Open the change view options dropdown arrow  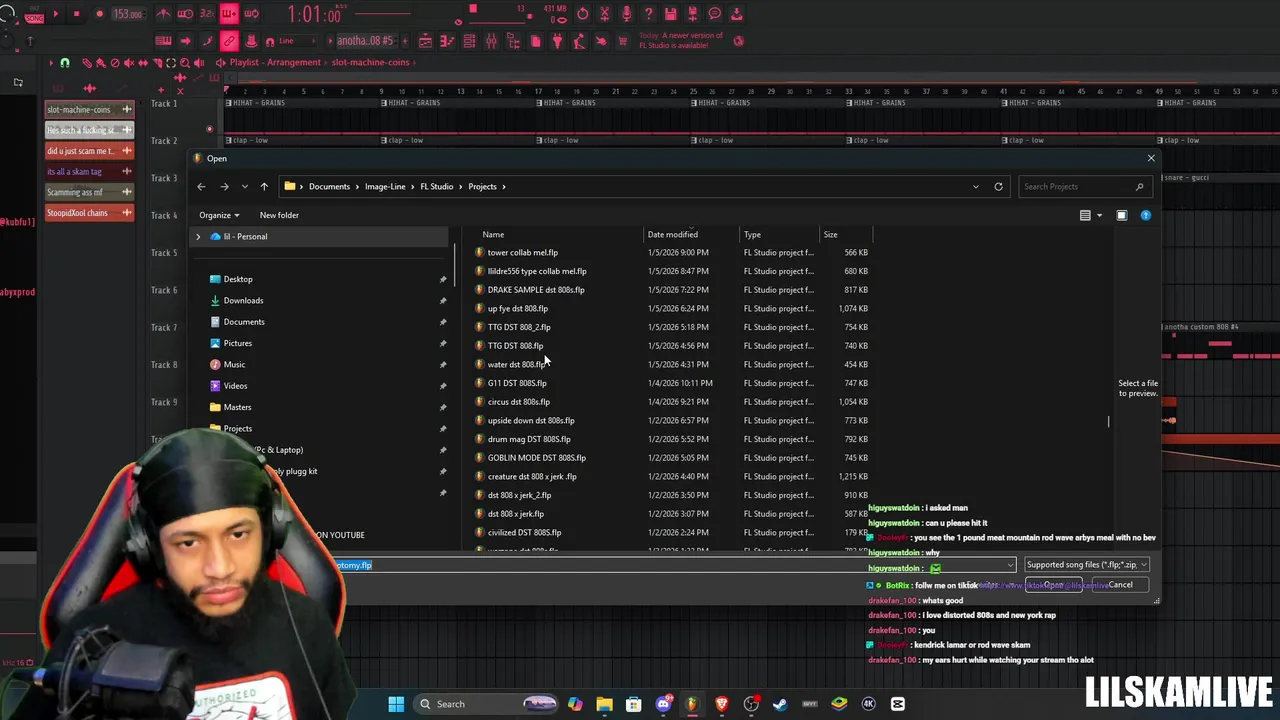coord(1099,215)
